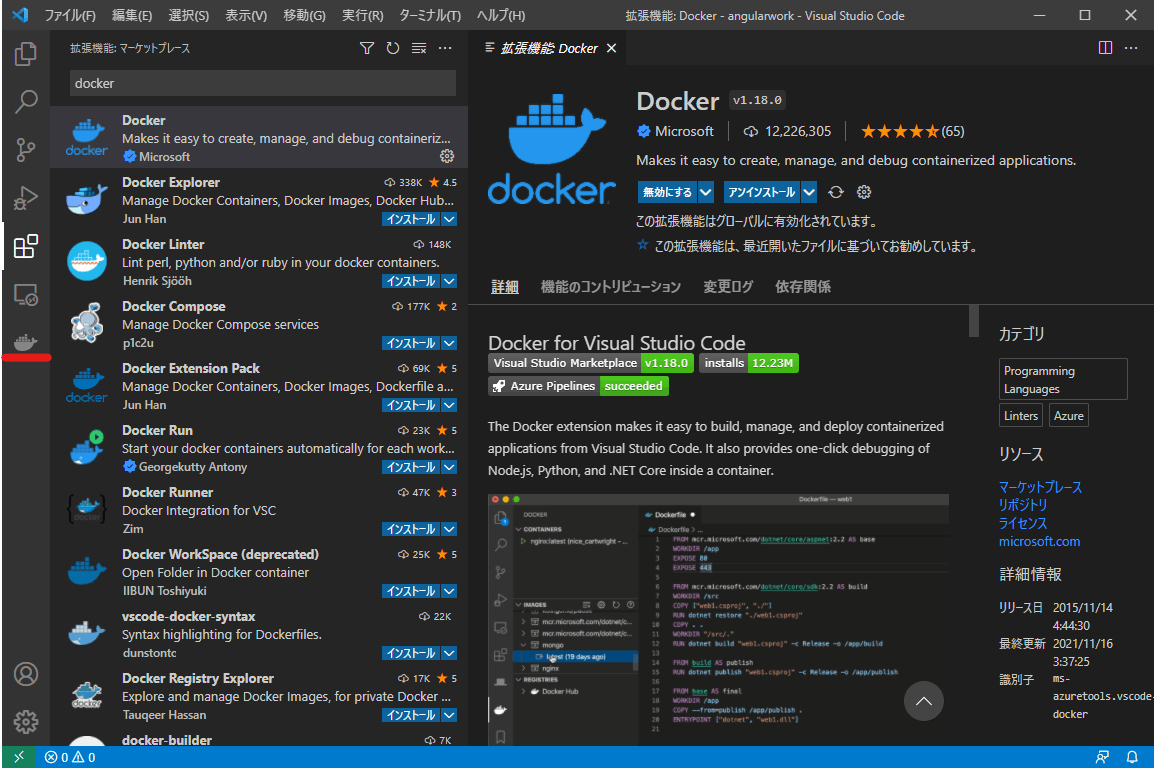Viewport: 1154px width, 768px height.
Task: Open the Programming Languages category
Action: 1063,380
